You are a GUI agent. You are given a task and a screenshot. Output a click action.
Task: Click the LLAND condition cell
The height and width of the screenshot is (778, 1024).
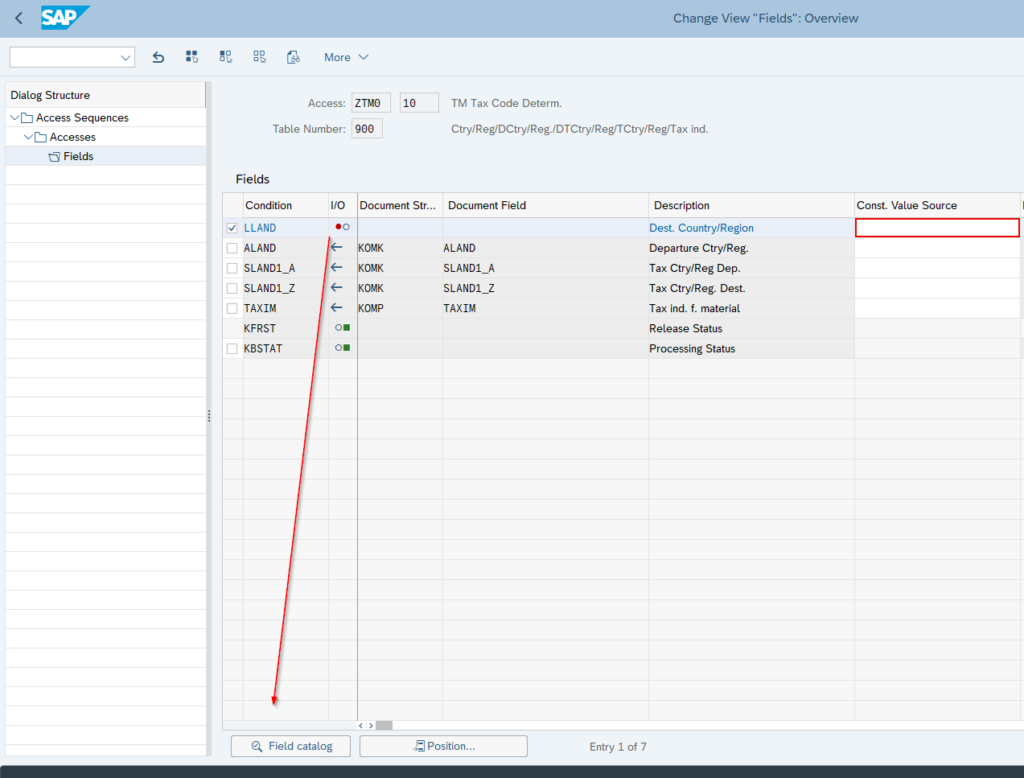pos(285,228)
